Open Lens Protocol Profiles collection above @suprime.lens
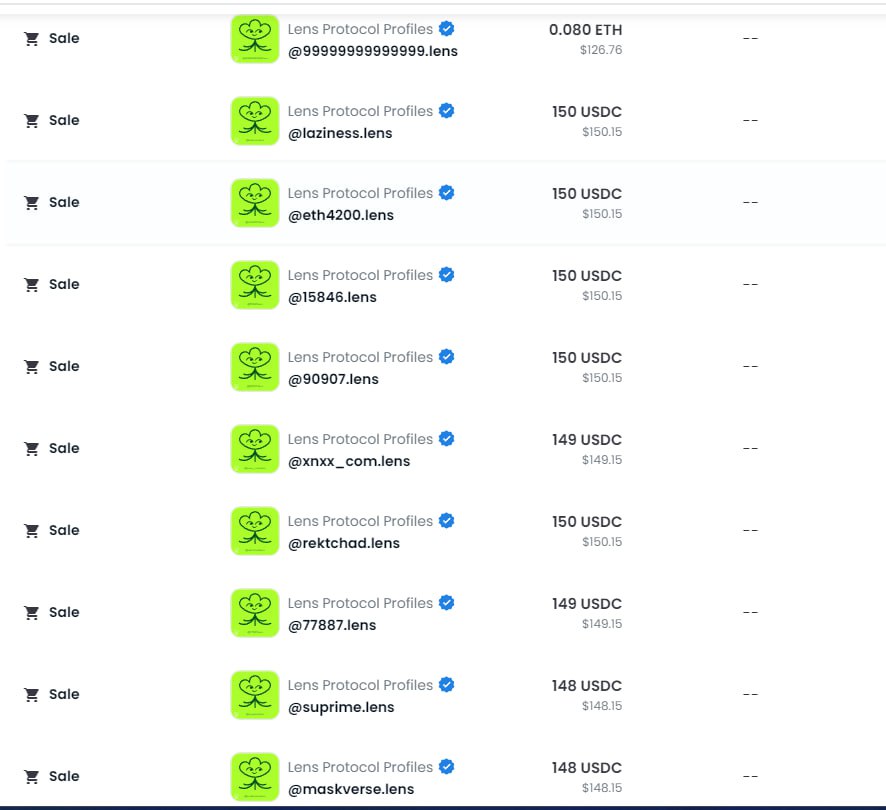 click(x=361, y=685)
